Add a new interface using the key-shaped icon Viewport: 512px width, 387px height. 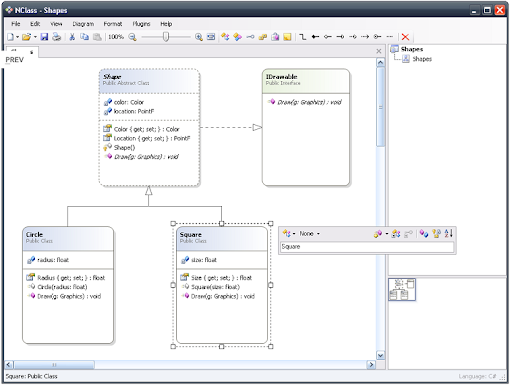250,37
